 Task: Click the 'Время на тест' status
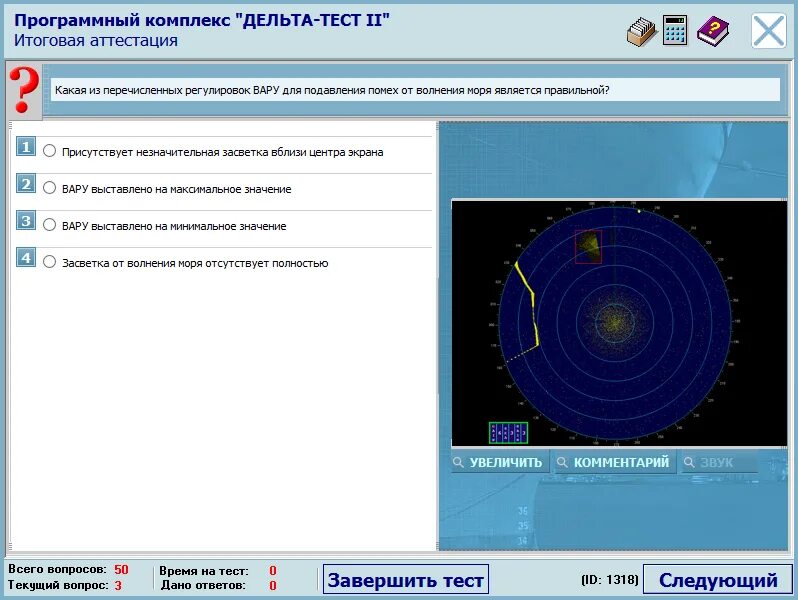point(218,570)
